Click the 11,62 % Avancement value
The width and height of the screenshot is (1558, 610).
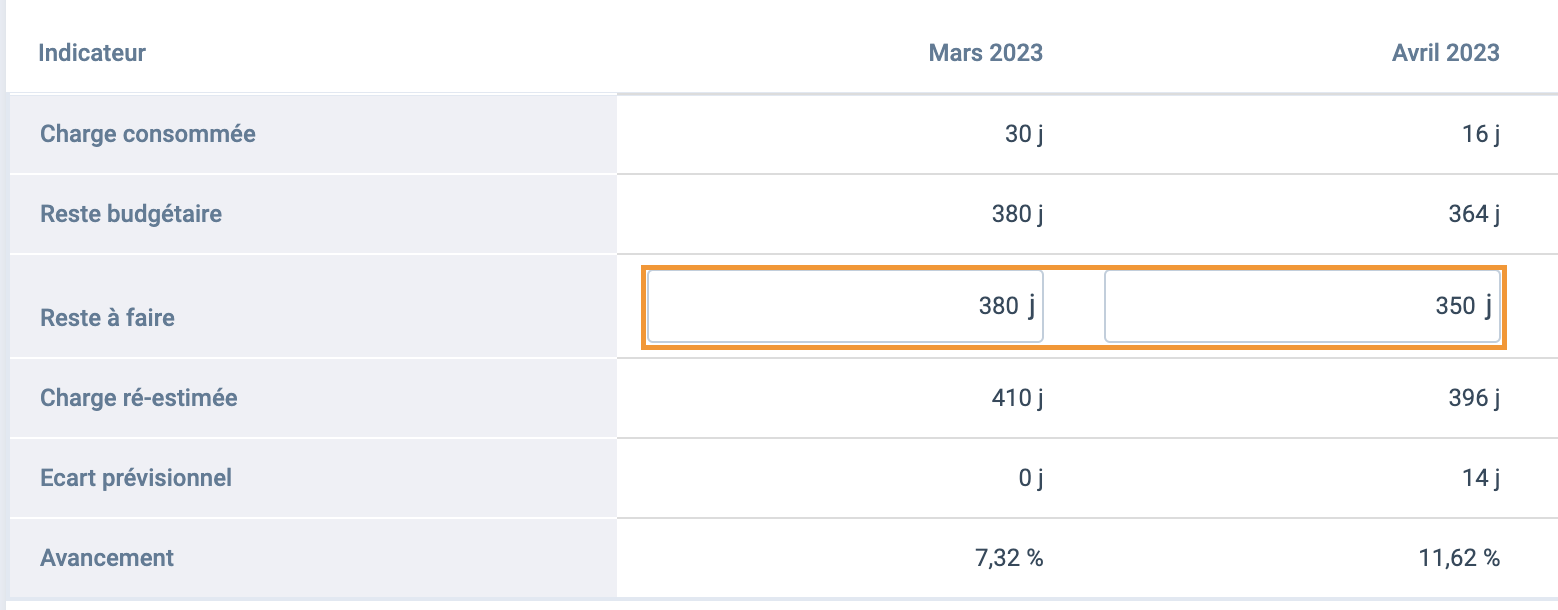coord(1458,558)
